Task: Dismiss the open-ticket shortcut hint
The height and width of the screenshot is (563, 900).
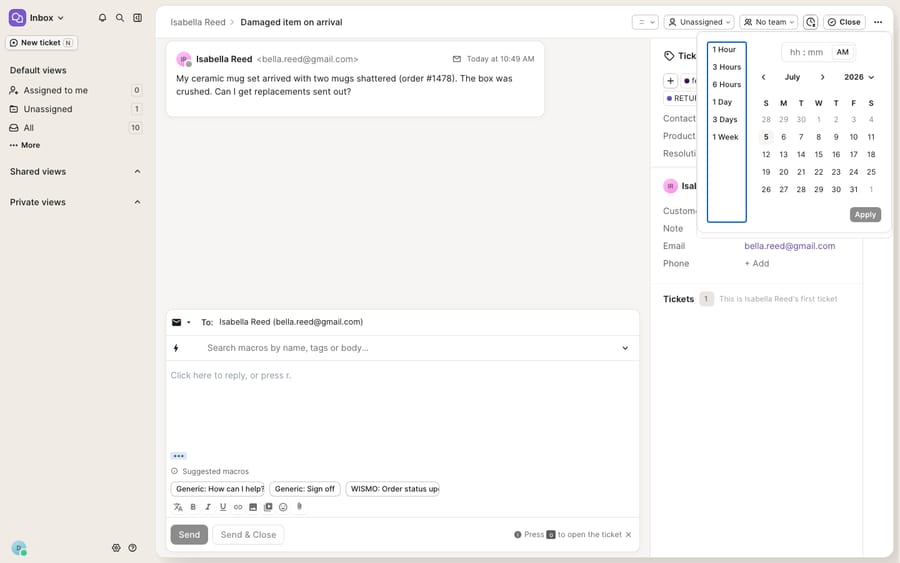Action: (629, 534)
